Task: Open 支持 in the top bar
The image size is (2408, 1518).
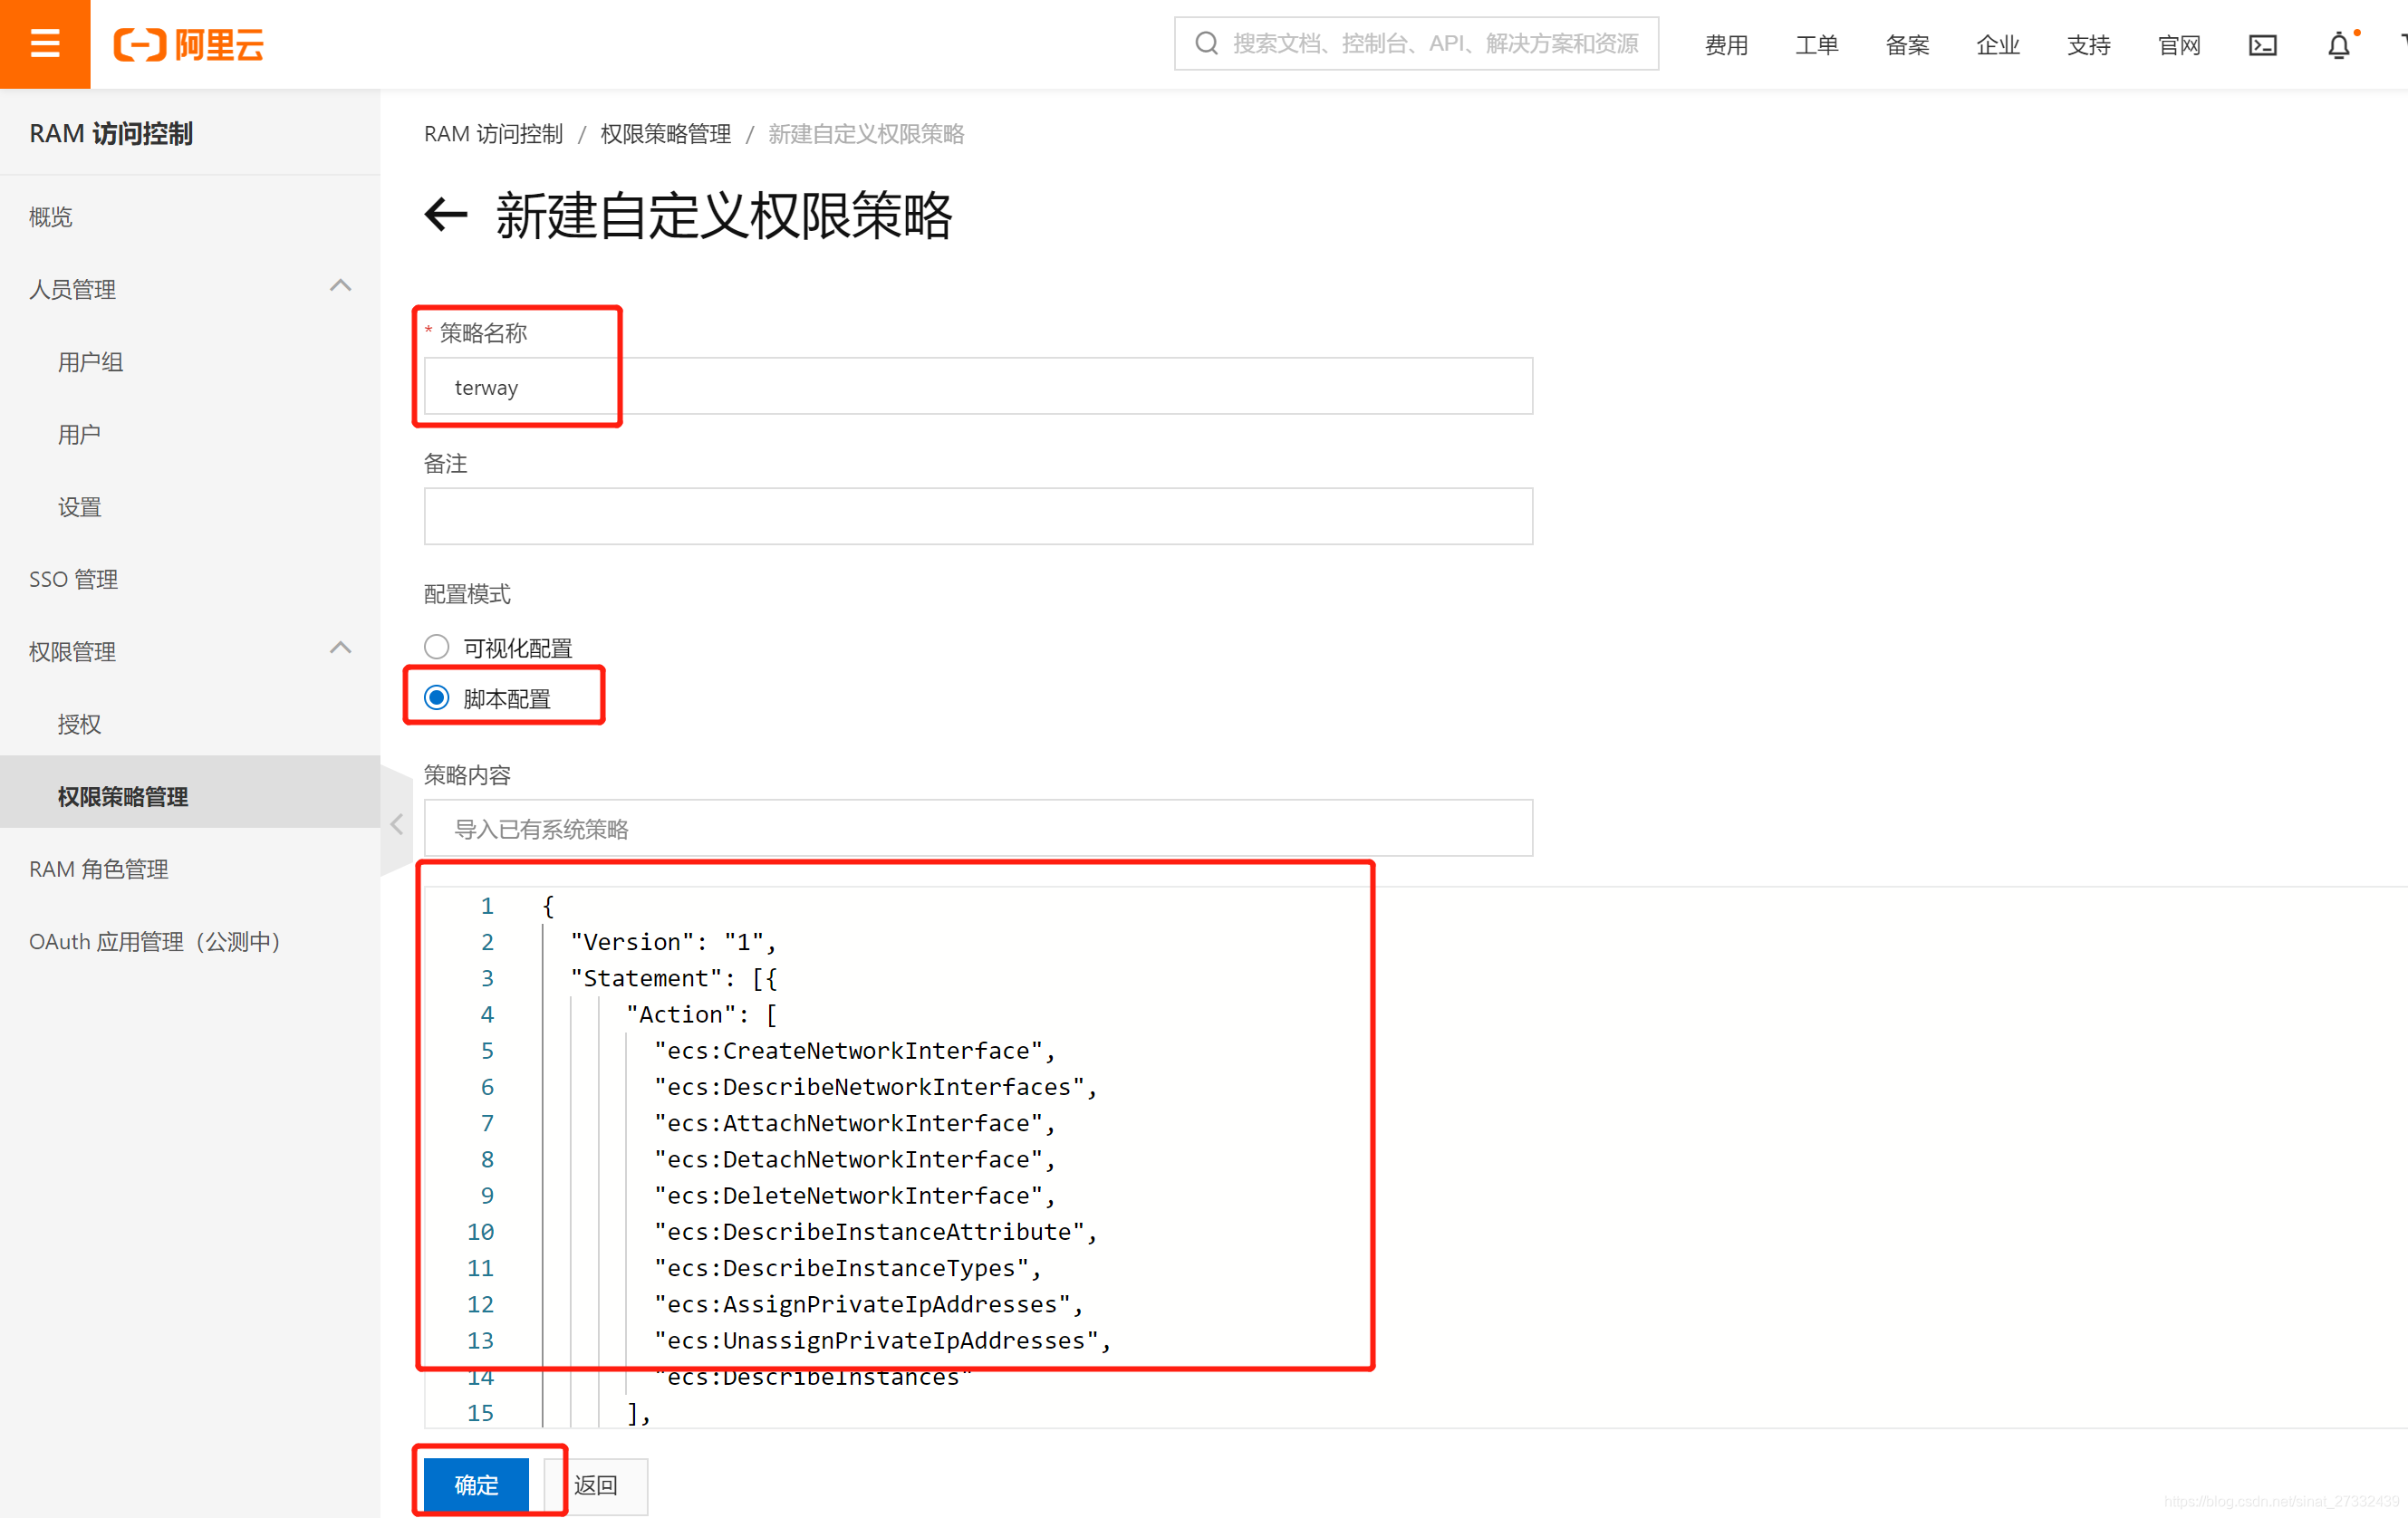Action: tap(2089, 45)
